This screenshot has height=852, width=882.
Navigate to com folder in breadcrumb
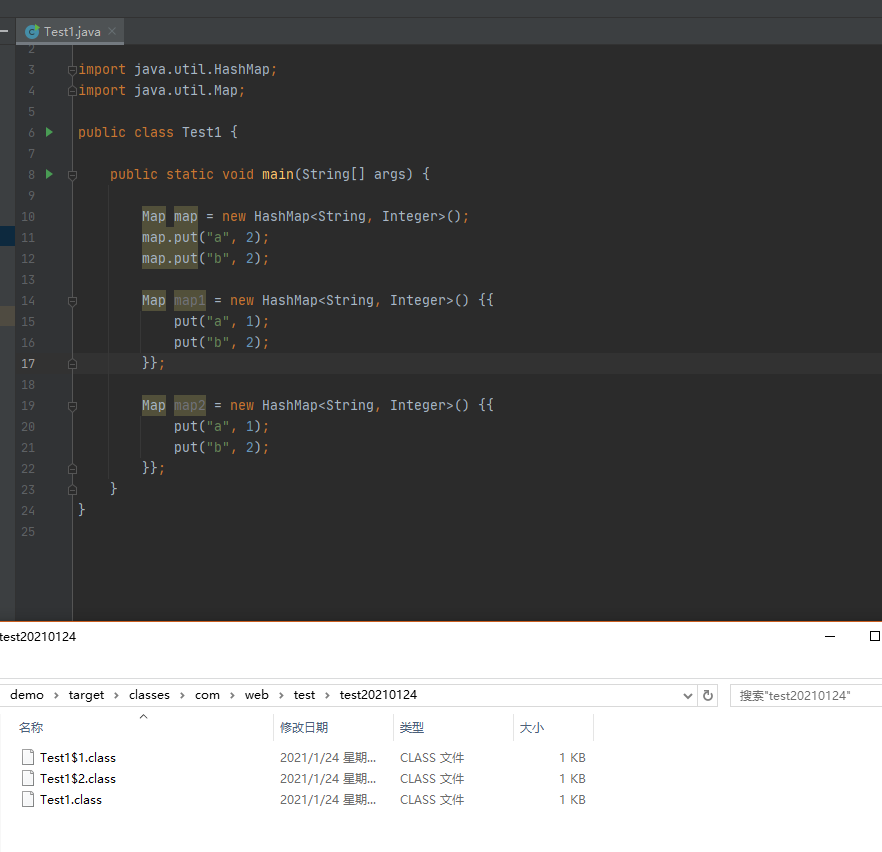tap(207, 695)
